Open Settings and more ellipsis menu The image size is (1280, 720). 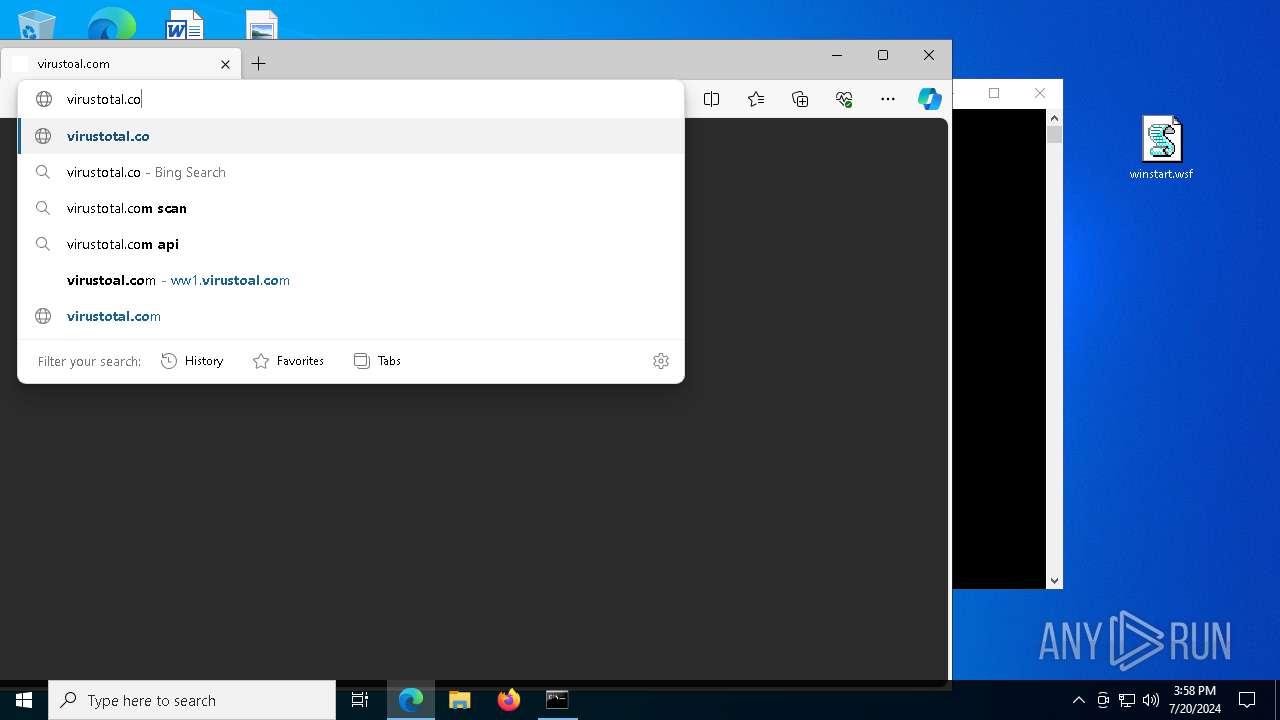tap(888, 99)
